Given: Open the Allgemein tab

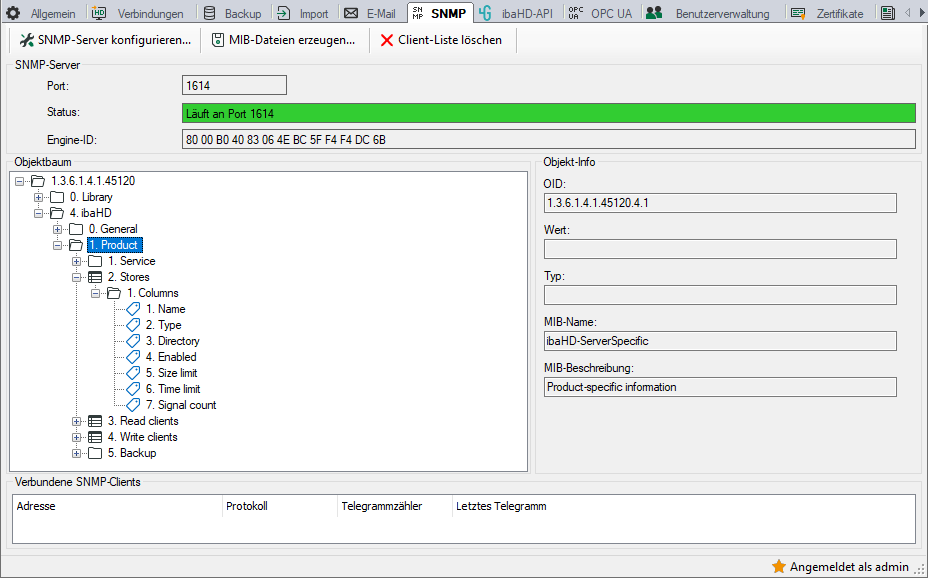Looking at the screenshot, I should 42,13.
